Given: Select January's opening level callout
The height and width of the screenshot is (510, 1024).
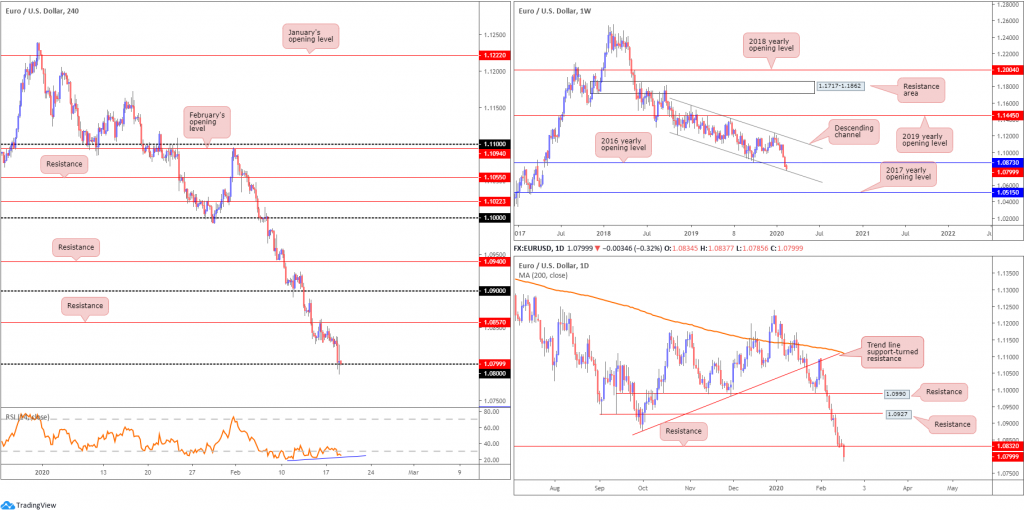Looking at the screenshot, I should point(312,35).
